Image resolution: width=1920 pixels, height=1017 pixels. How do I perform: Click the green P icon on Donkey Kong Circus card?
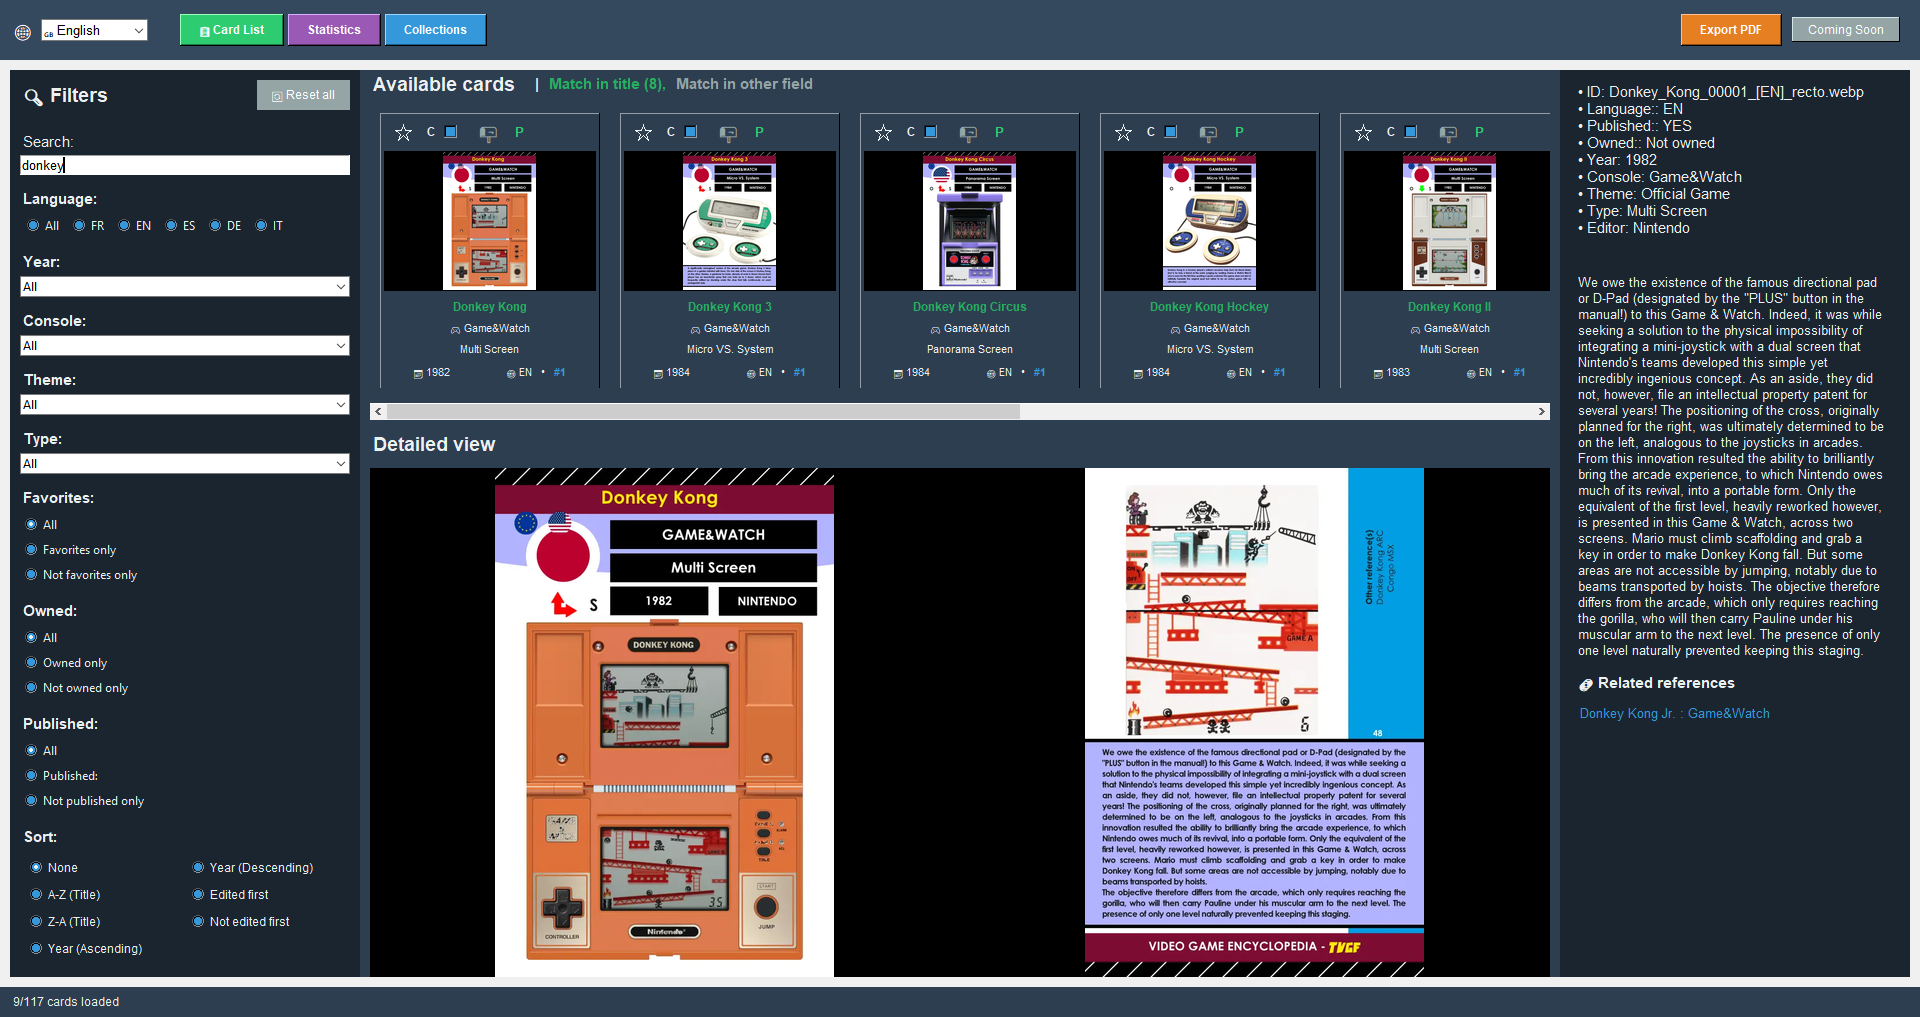tap(999, 132)
